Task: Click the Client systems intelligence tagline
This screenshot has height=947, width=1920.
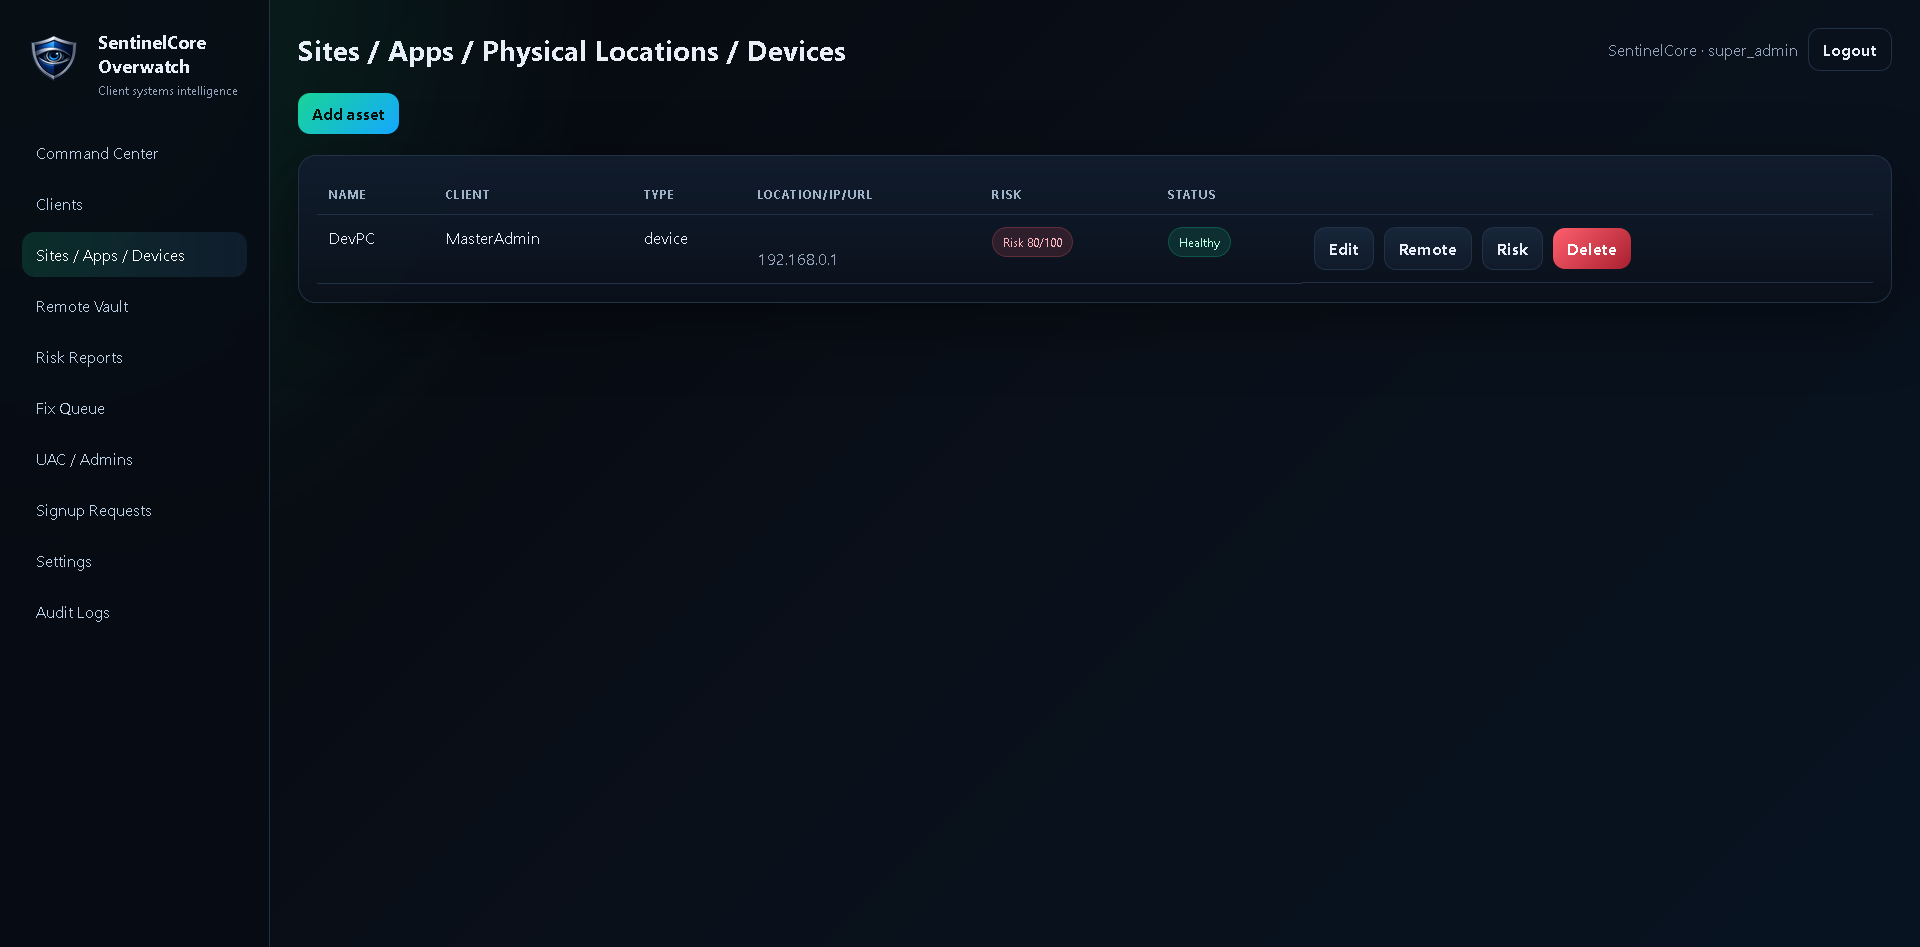Action: coord(168,91)
